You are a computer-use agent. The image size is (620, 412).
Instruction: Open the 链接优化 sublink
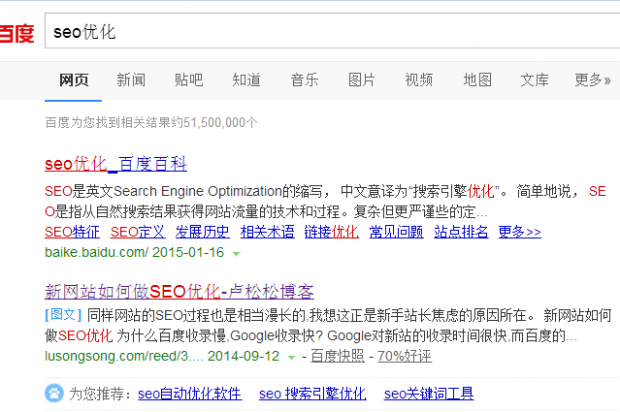point(331,232)
